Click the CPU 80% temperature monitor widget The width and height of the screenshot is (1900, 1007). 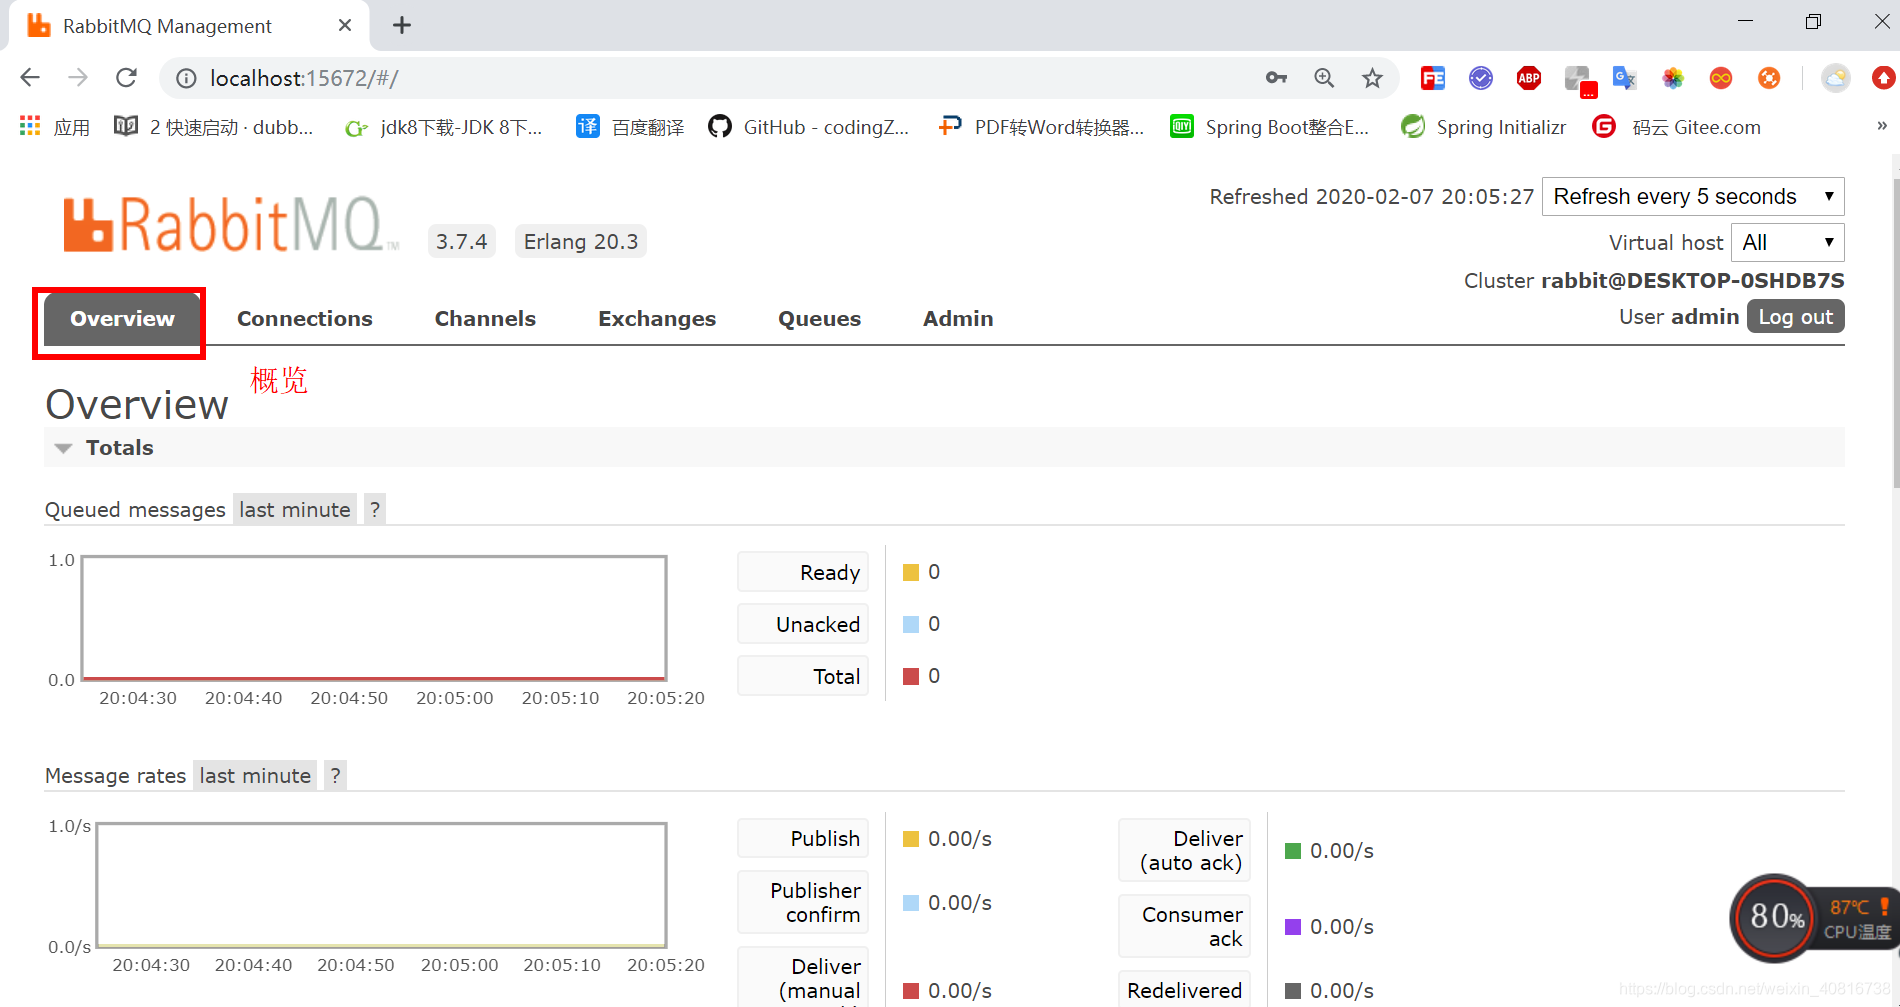pyautogui.click(x=1815, y=918)
